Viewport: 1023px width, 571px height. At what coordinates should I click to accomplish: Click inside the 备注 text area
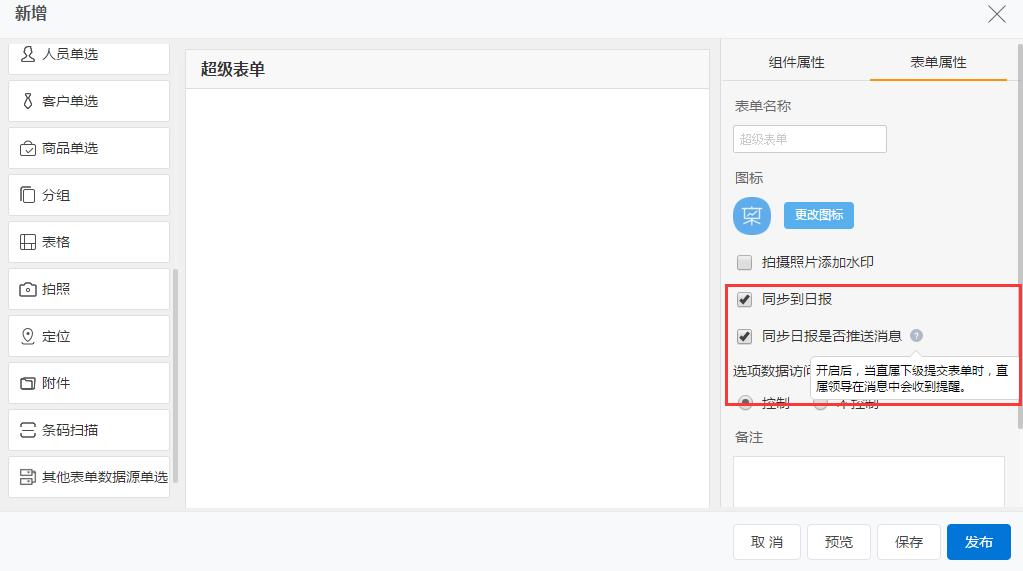click(868, 481)
